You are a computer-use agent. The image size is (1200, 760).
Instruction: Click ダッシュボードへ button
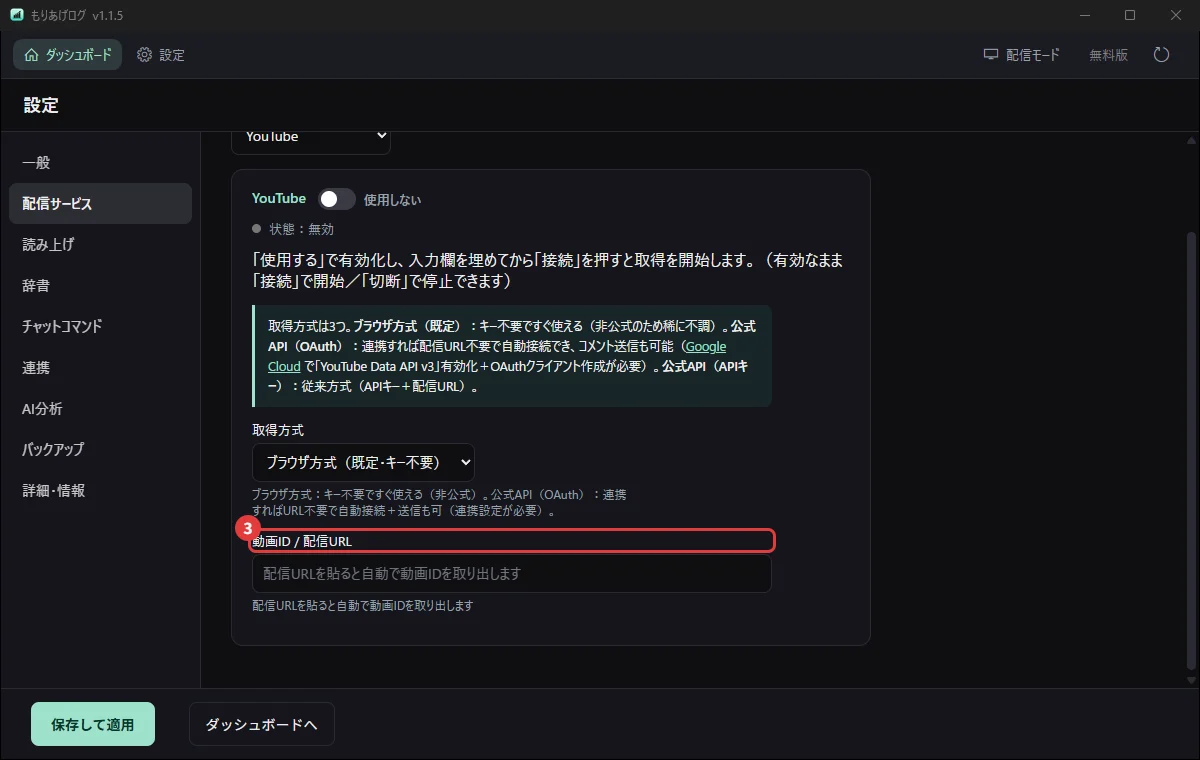262,724
